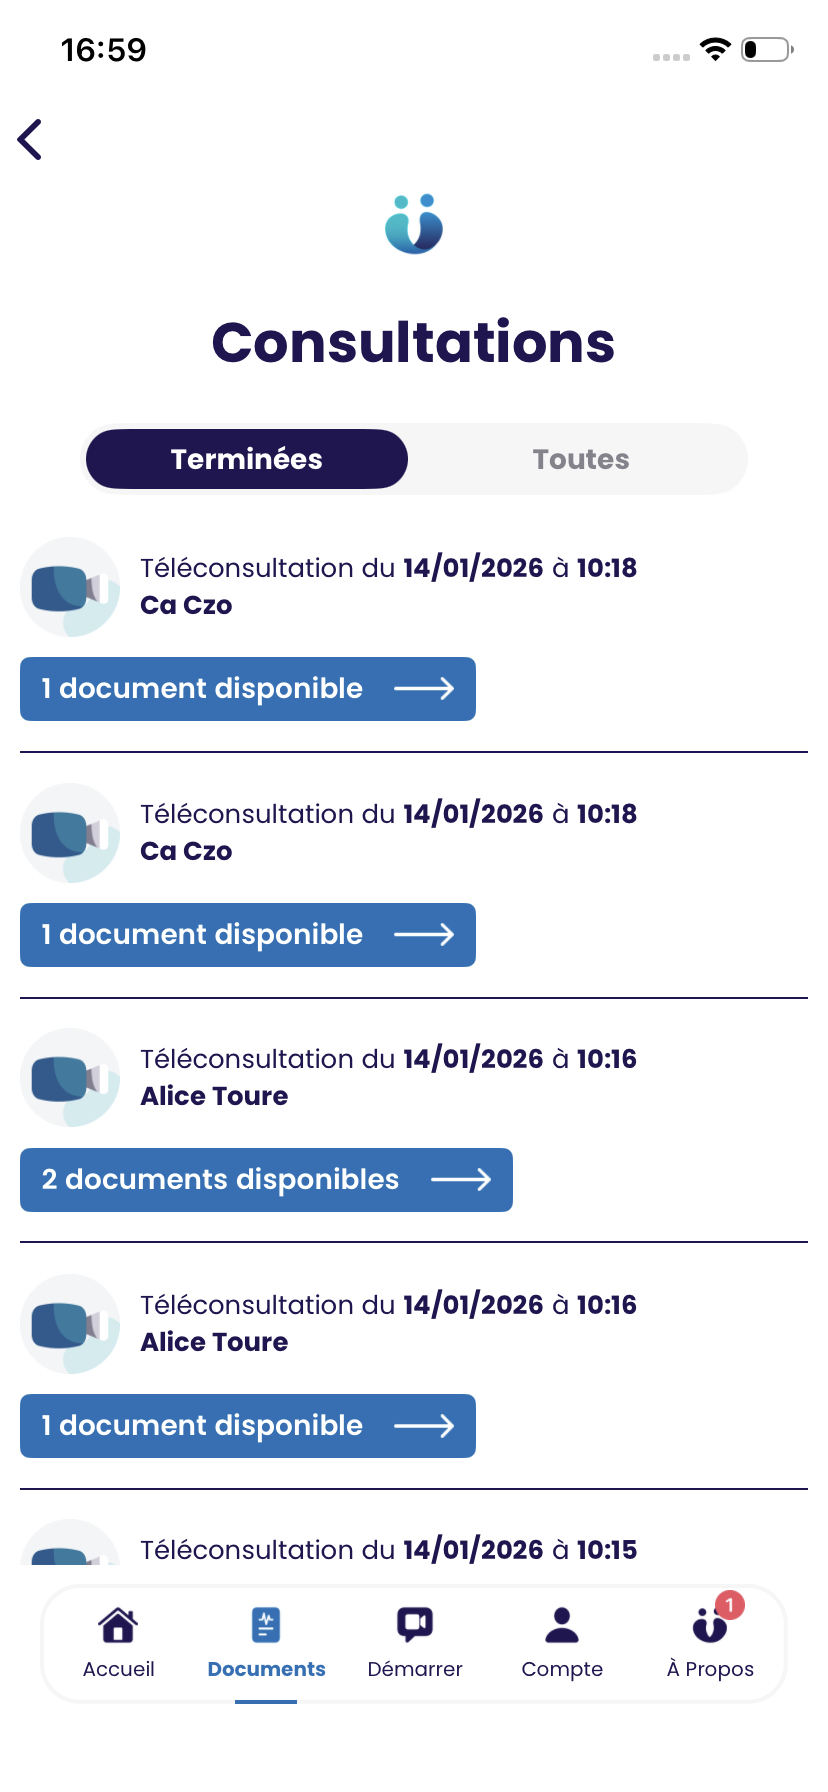Switch to Toutes filter

tap(580, 459)
